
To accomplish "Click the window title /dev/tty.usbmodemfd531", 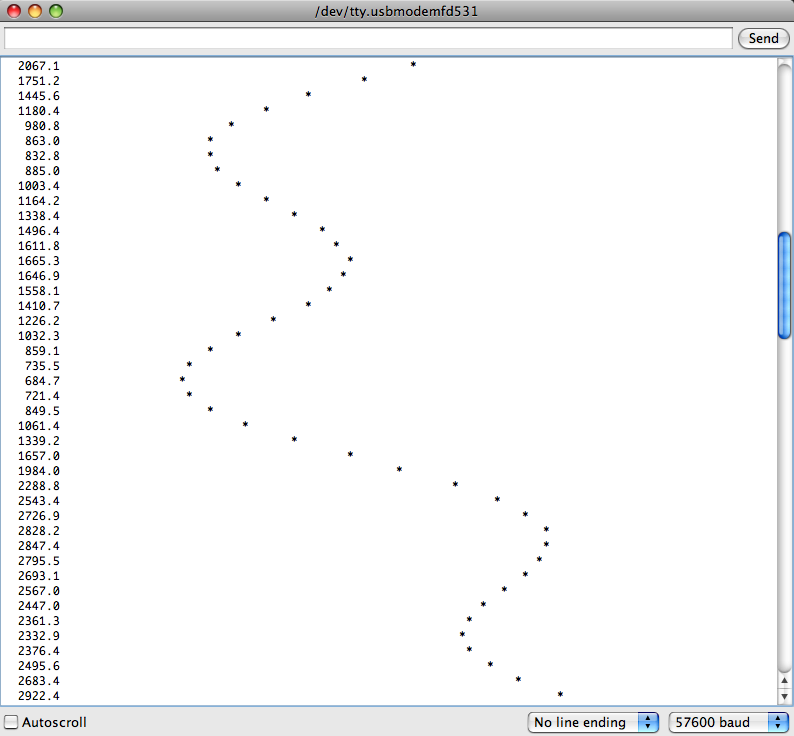I will [396, 11].
